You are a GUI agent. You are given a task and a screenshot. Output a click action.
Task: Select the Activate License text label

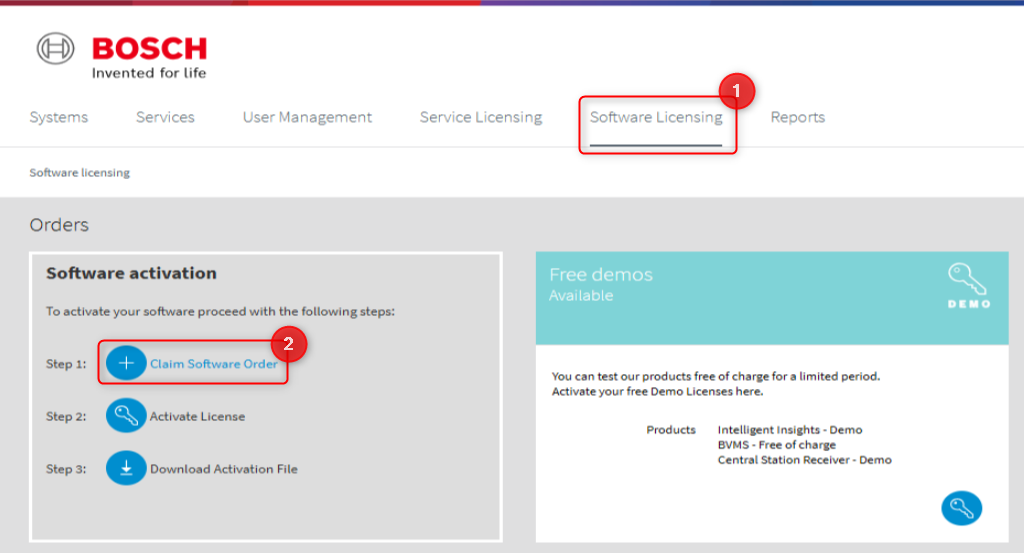197,416
